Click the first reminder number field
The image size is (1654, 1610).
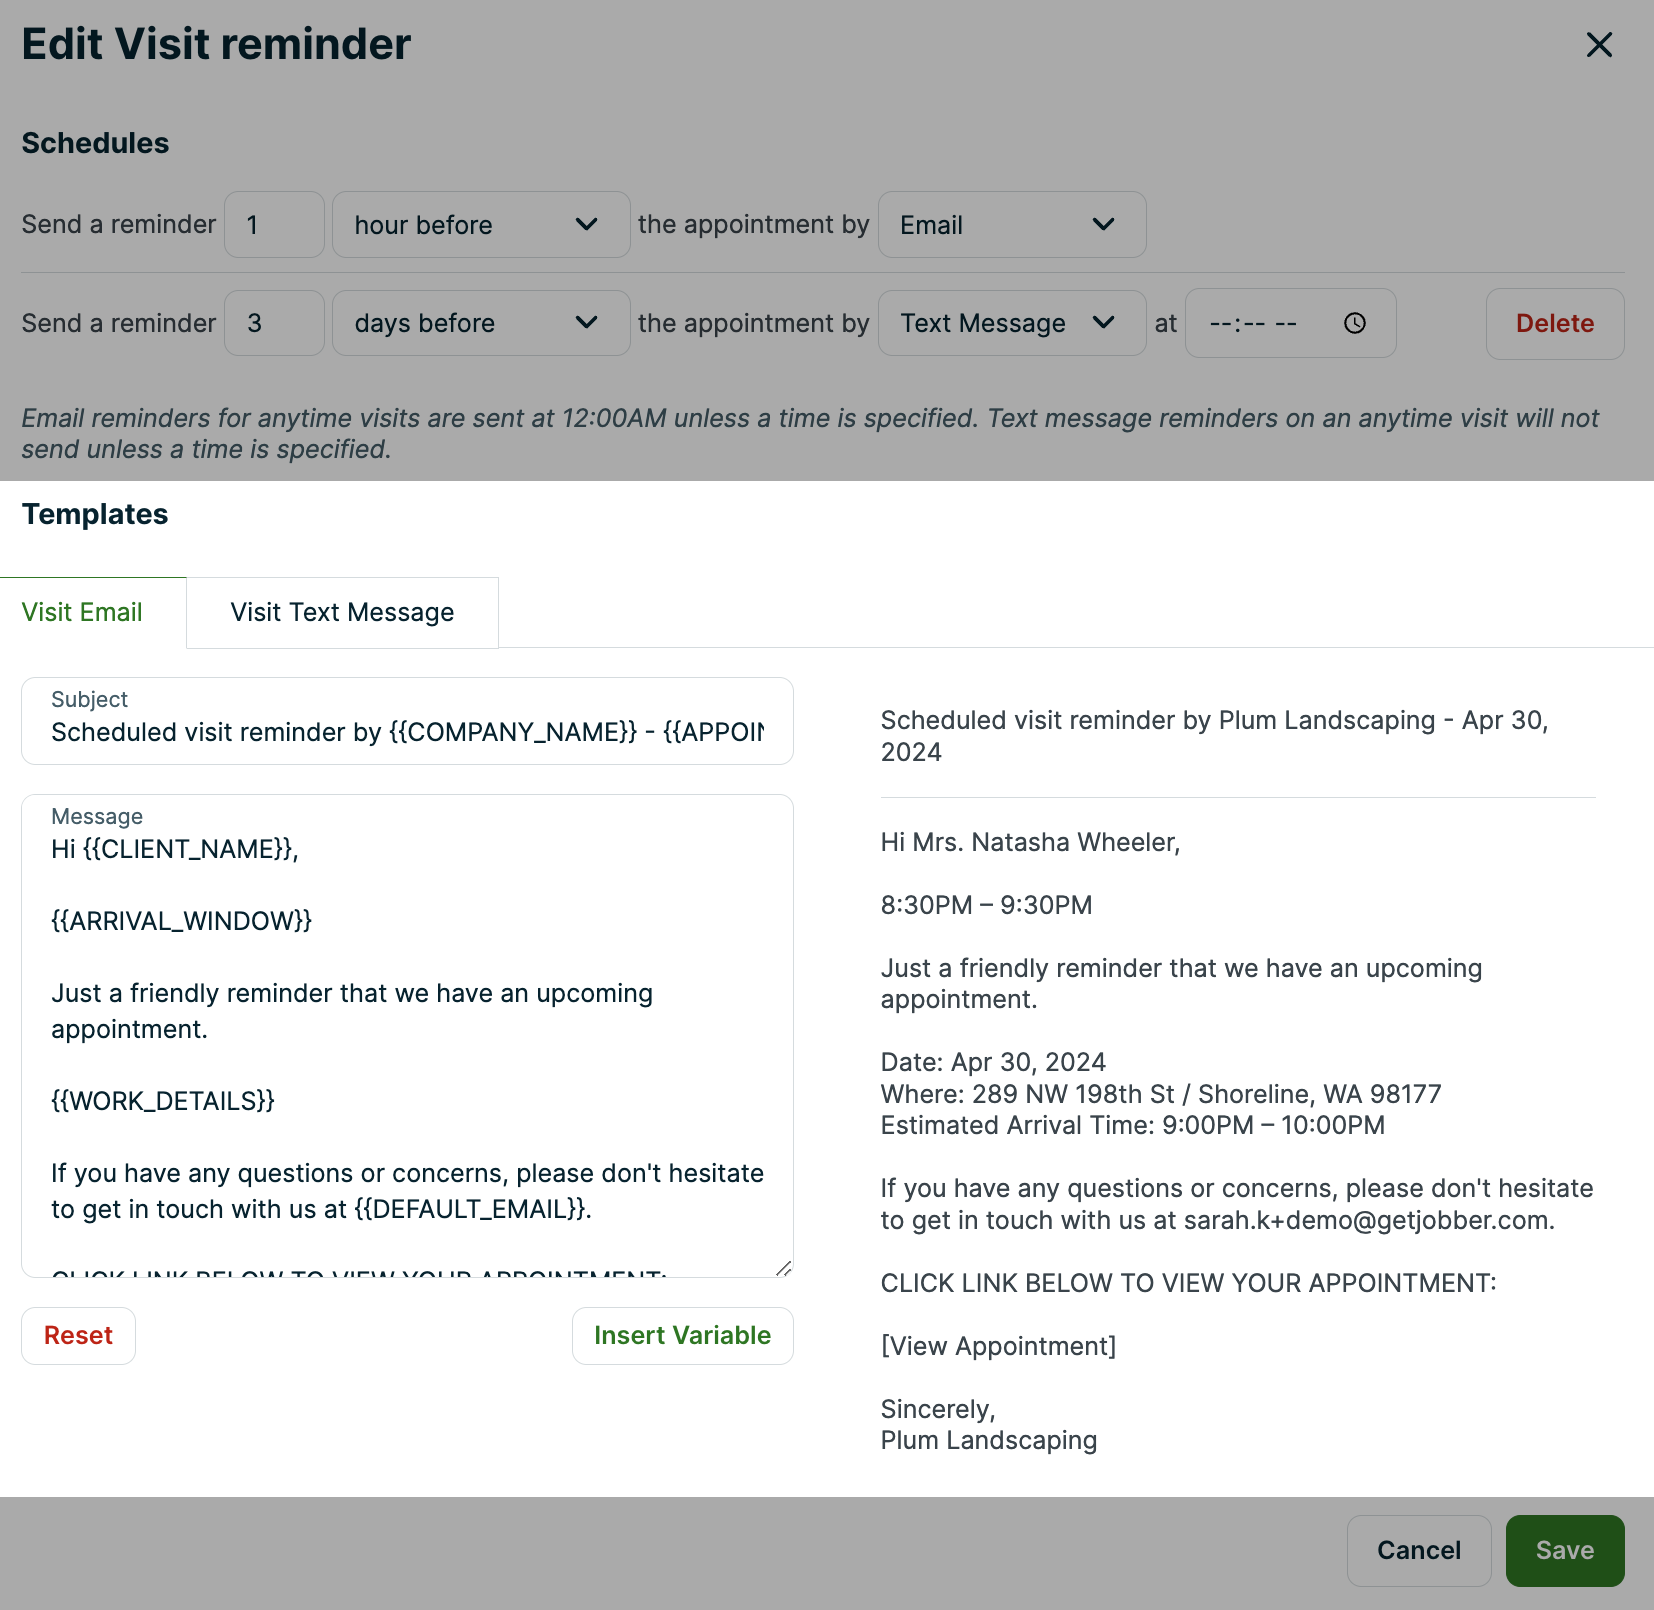pos(274,225)
